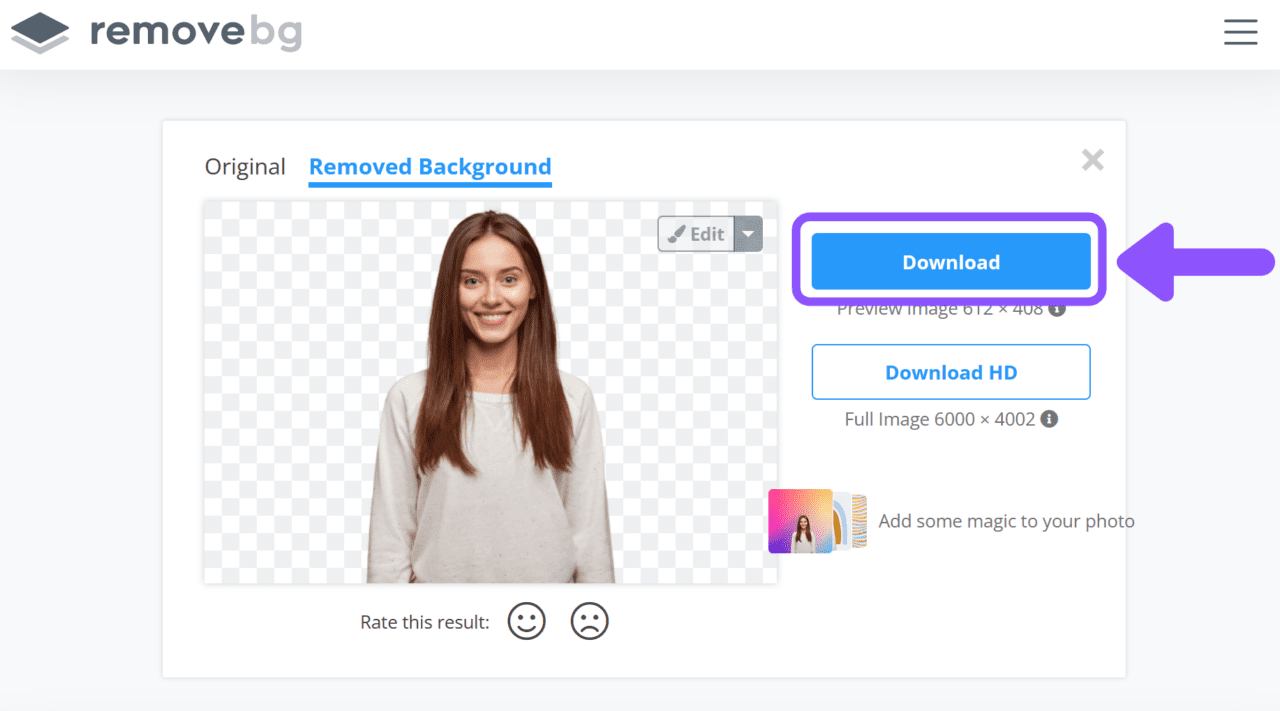Click the removebg wordmark text
The width and height of the screenshot is (1280, 711).
coord(192,32)
